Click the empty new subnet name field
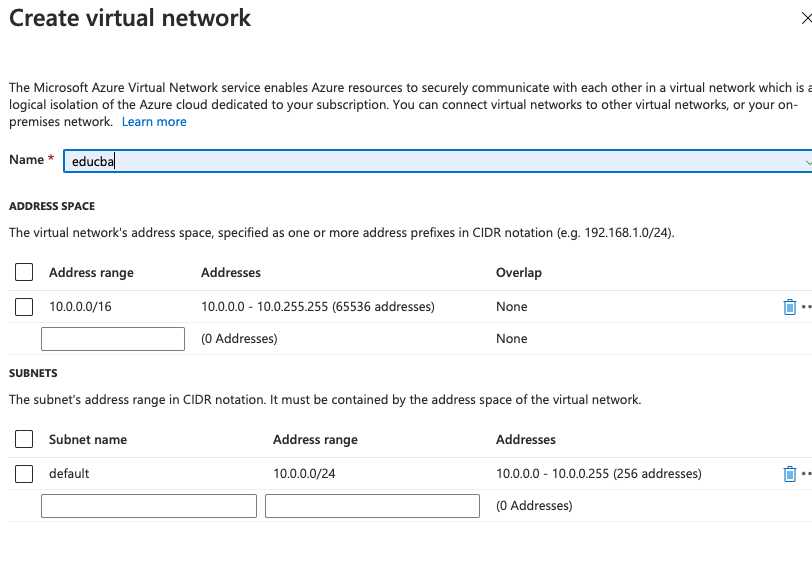 (x=149, y=506)
